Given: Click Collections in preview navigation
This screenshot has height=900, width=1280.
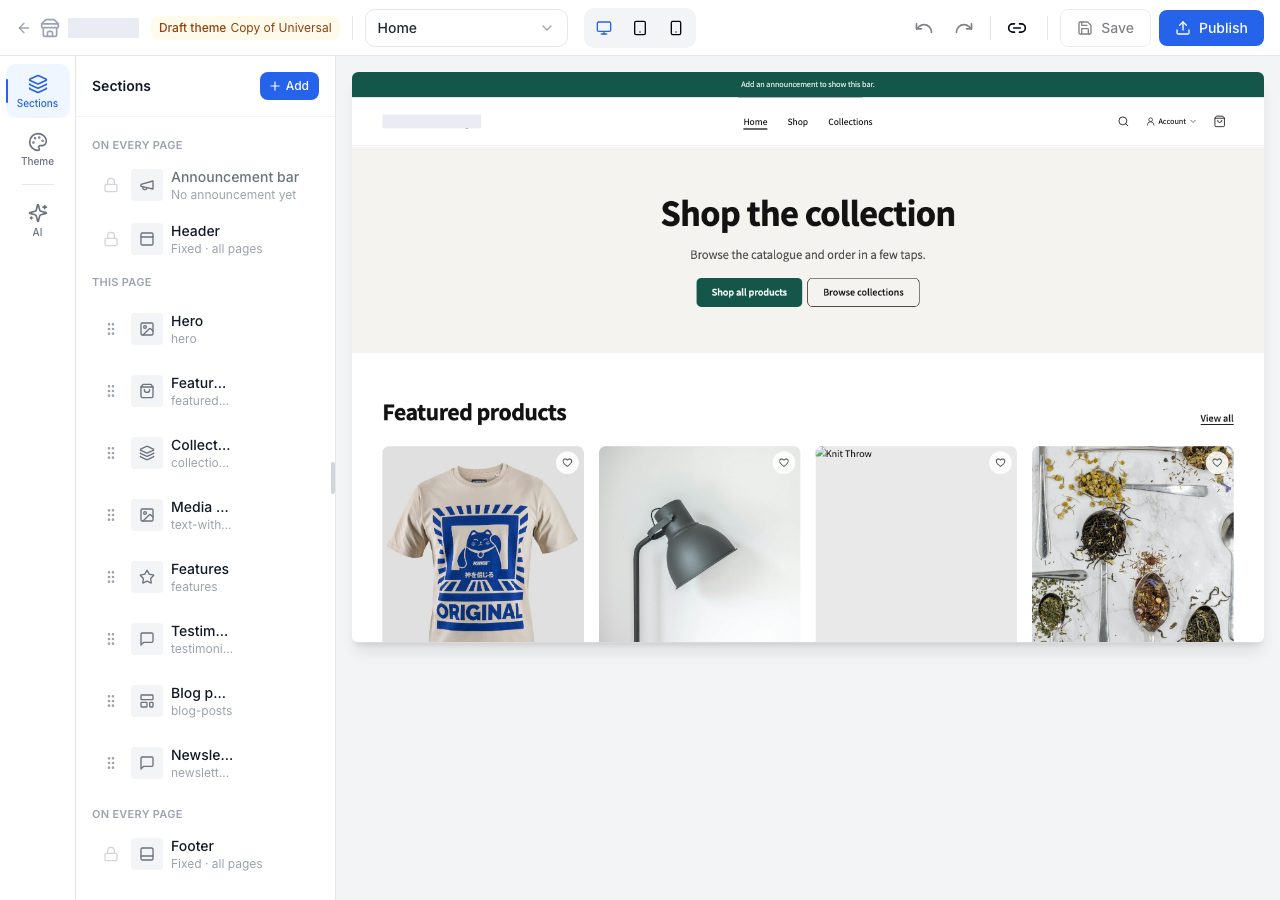Looking at the screenshot, I should click(x=850, y=122).
